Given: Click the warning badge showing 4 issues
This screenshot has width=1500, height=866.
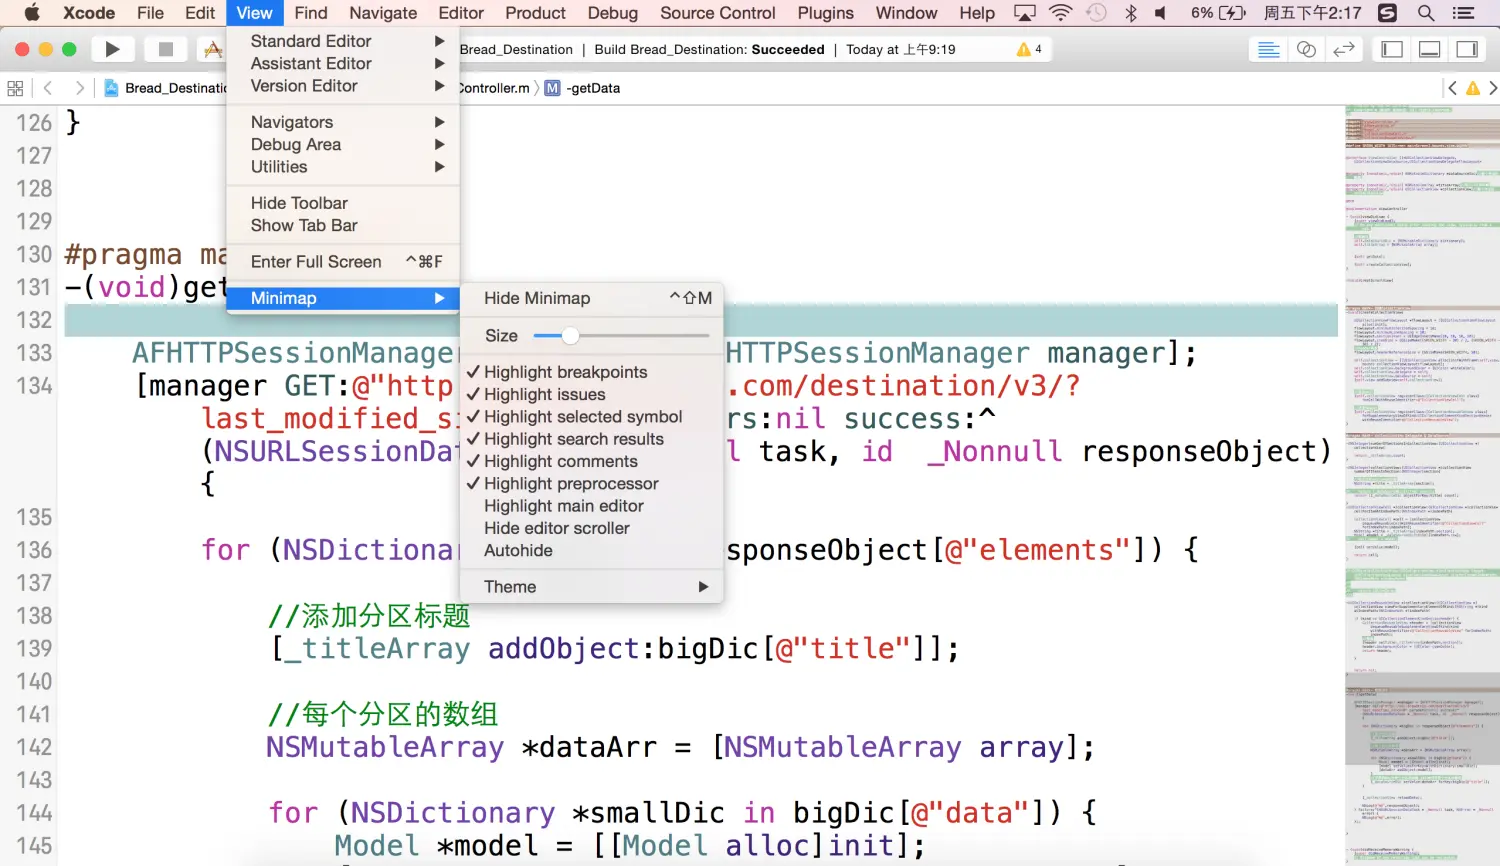Looking at the screenshot, I should (x=1029, y=49).
